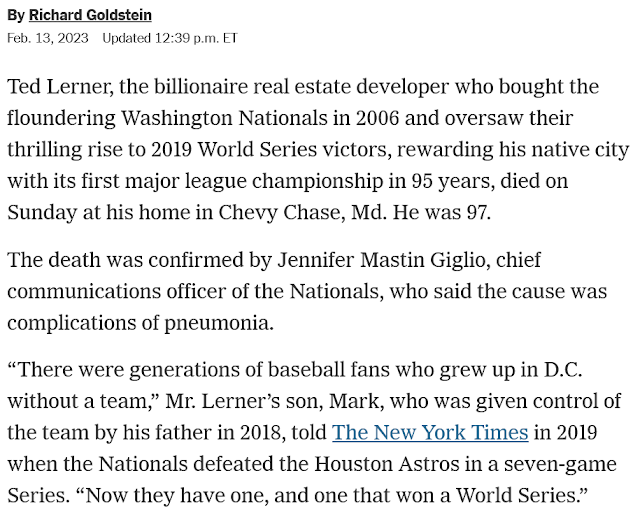Click 'Houston Astros' in the last paragraph
640x513 pixels.
click(387, 464)
